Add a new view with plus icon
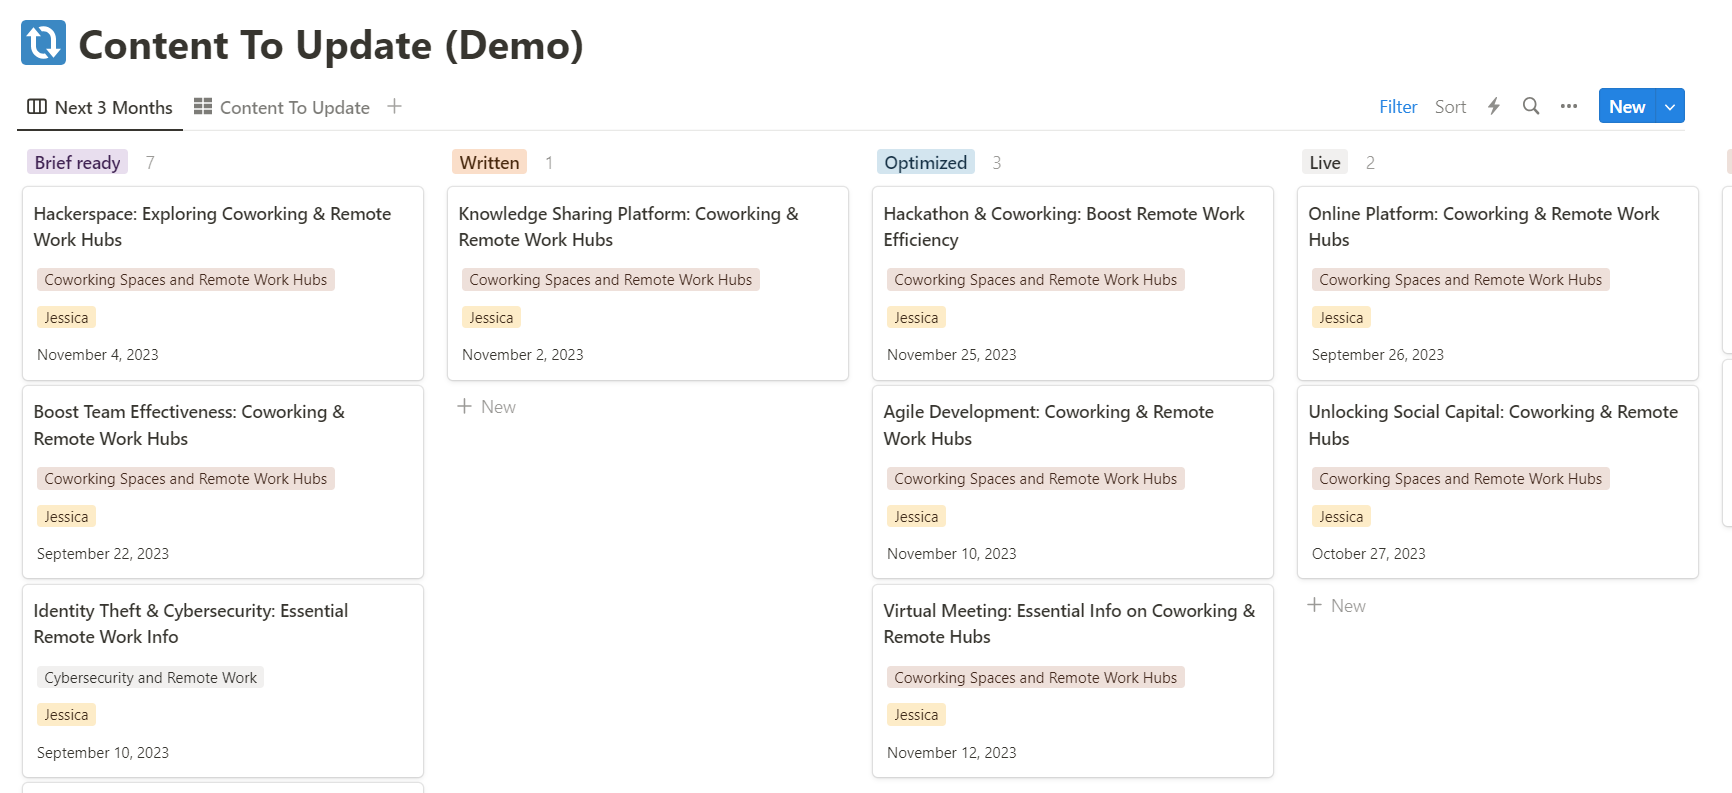Image resolution: width=1732 pixels, height=793 pixels. [394, 106]
